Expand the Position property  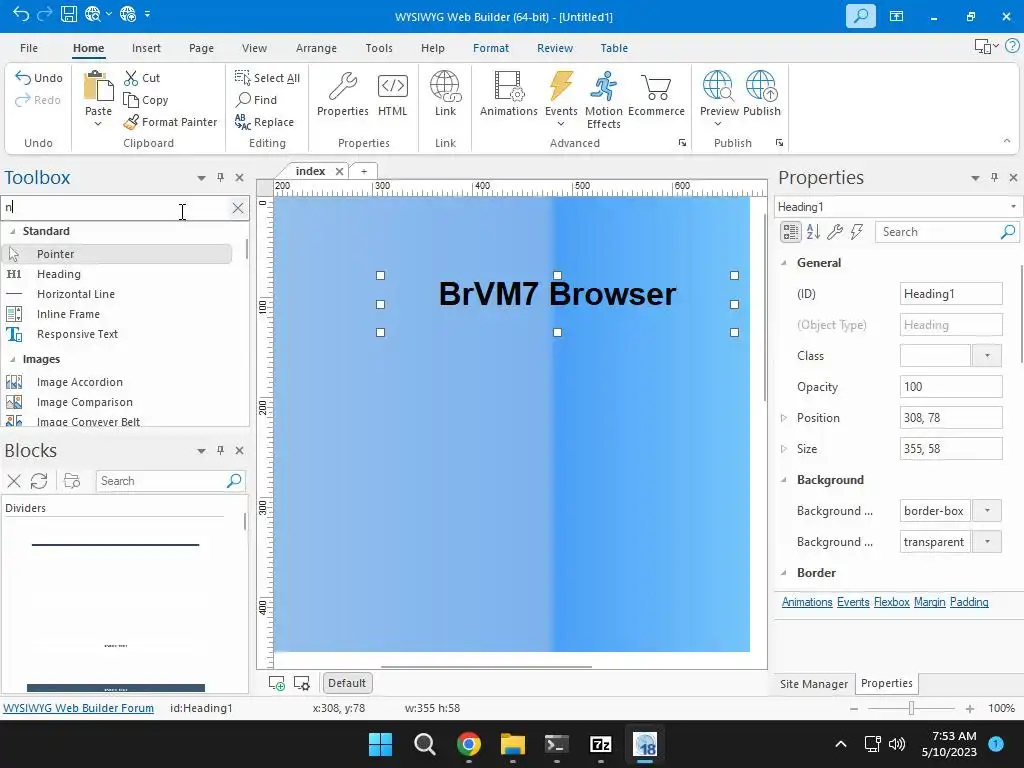pyautogui.click(x=784, y=418)
